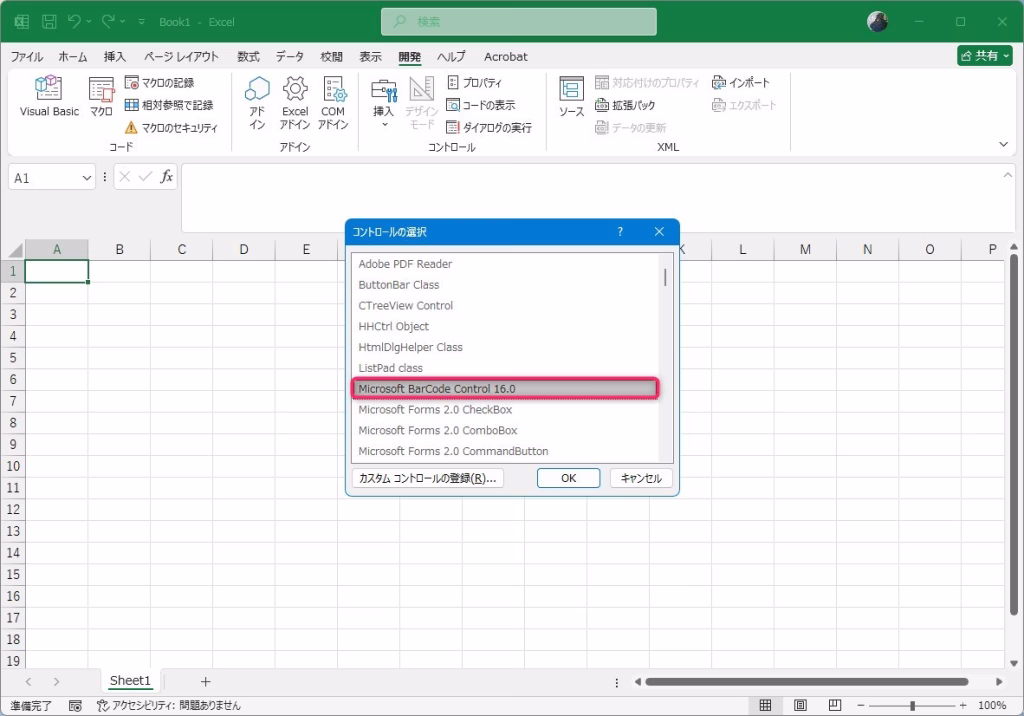Click inside the formula bar

tap(591, 198)
